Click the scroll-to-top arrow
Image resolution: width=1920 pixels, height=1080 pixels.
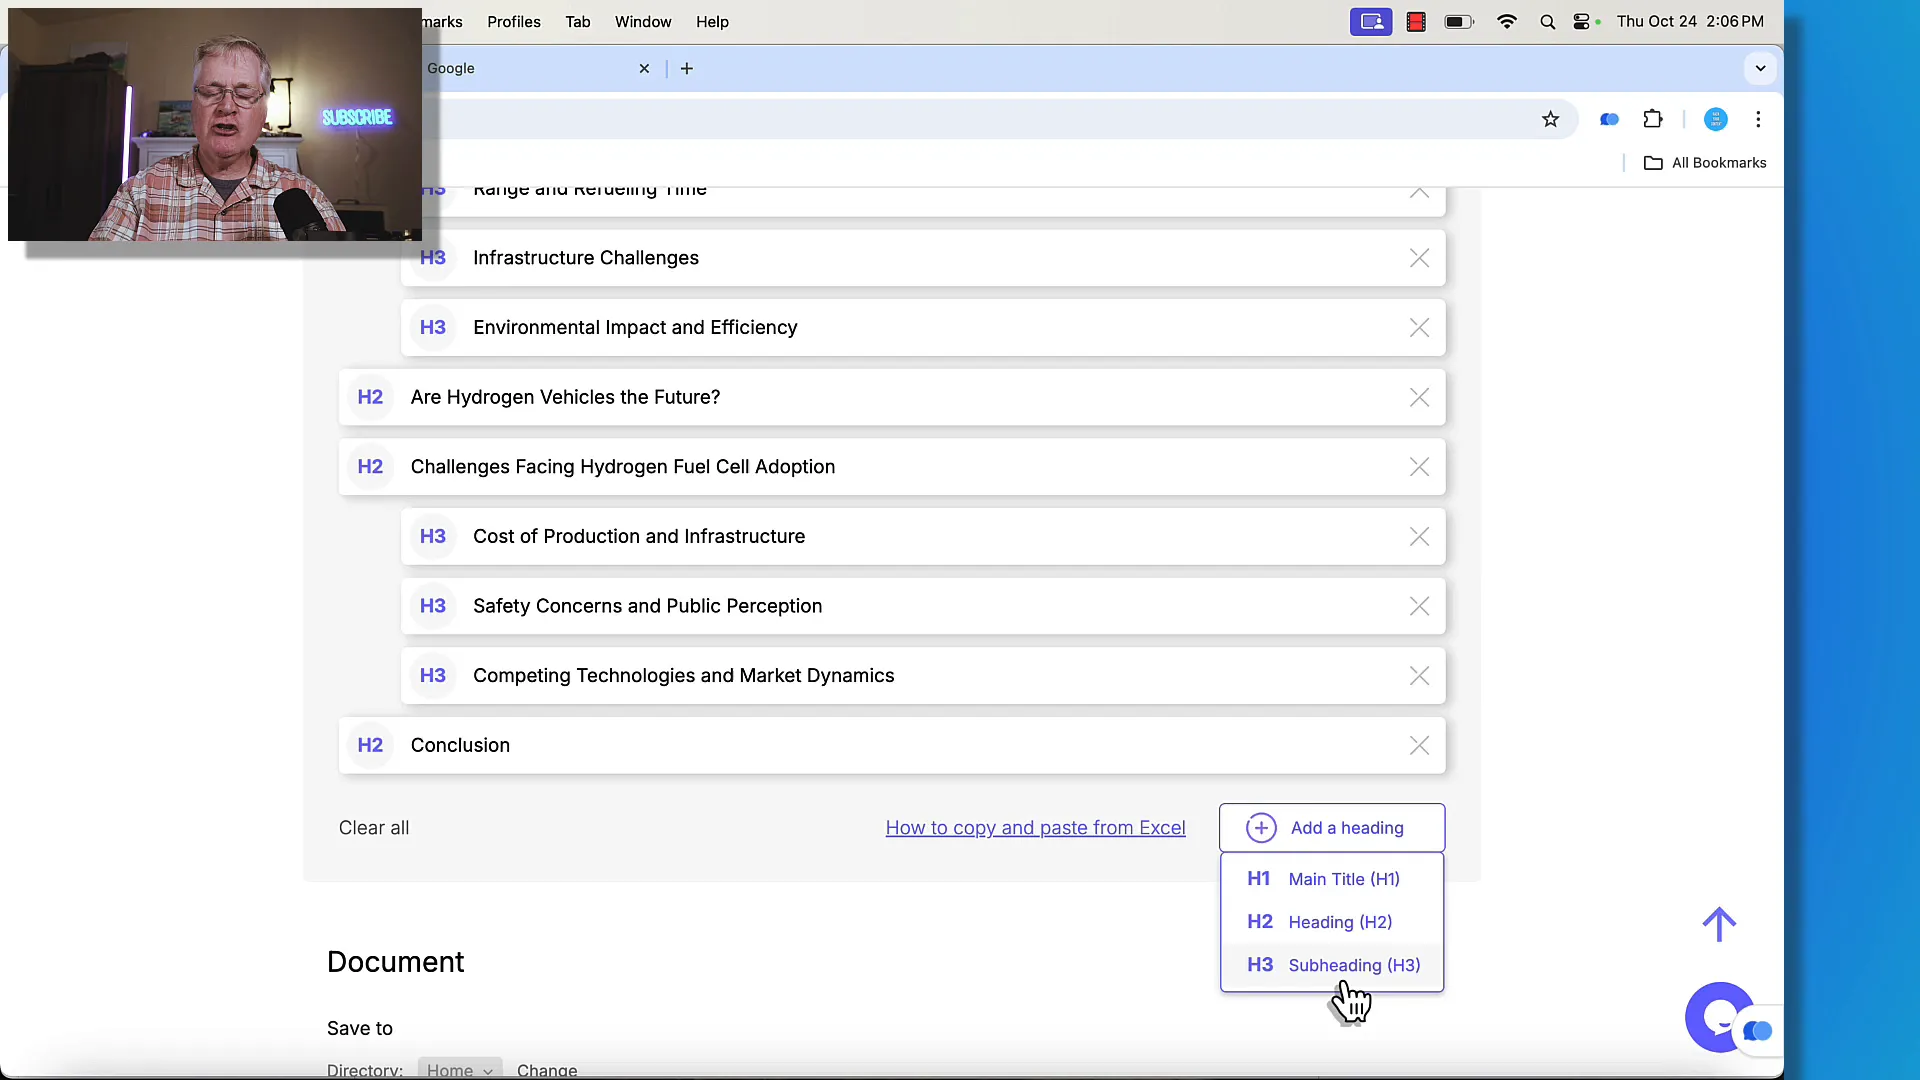tap(1719, 924)
